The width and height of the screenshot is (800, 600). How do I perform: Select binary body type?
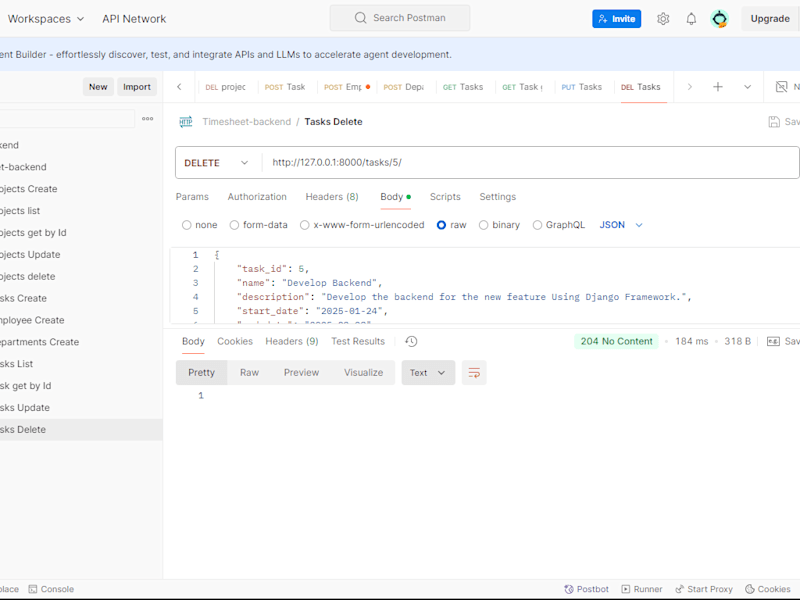tap(484, 225)
